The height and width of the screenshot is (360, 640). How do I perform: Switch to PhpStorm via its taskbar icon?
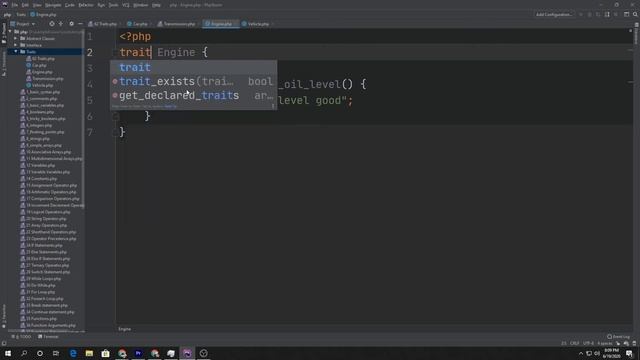coord(187,353)
